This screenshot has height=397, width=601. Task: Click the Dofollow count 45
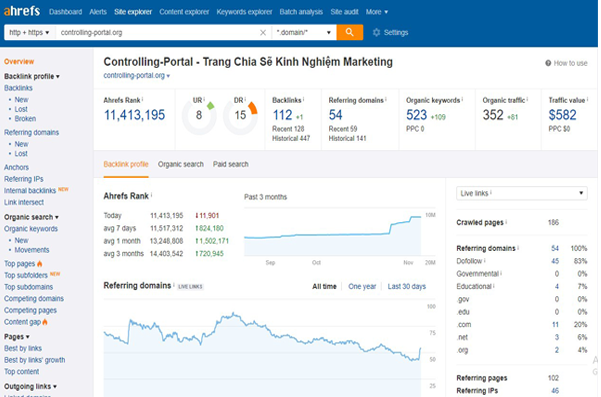pyautogui.click(x=555, y=261)
